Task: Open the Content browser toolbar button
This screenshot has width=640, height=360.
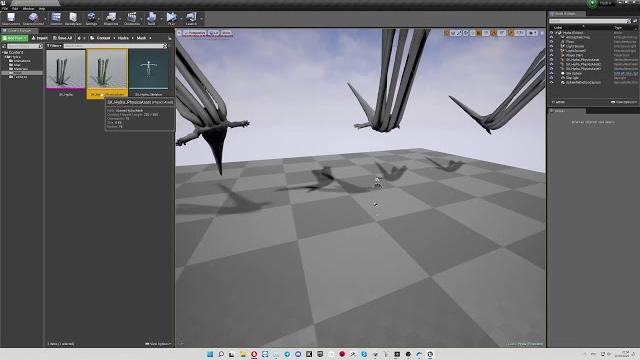Action: point(56,18)
